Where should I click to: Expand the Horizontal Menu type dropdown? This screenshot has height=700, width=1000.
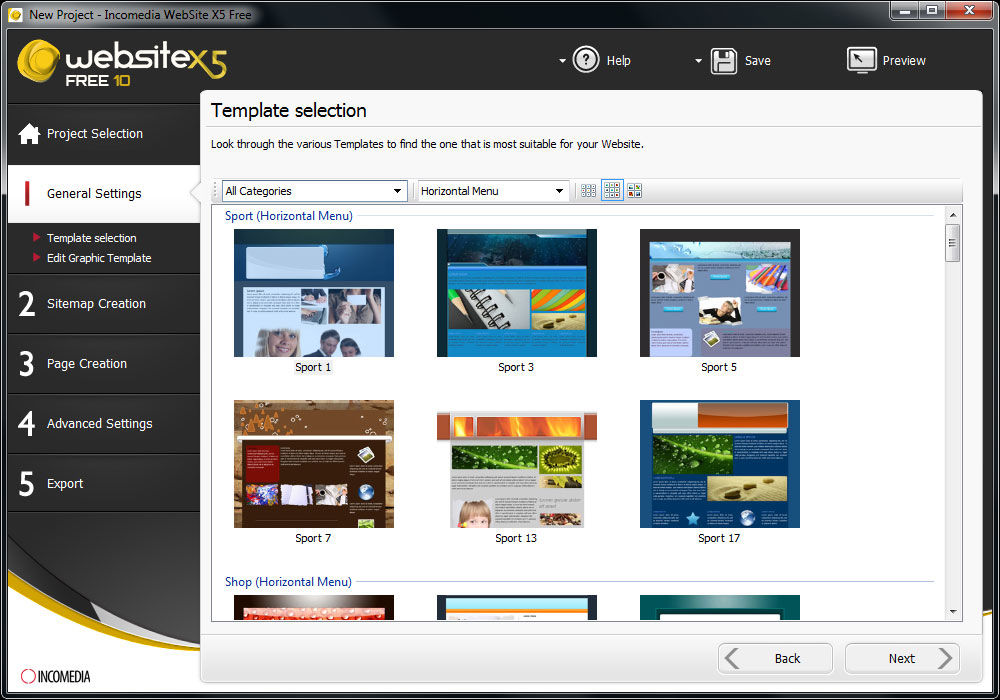(493, 191)
